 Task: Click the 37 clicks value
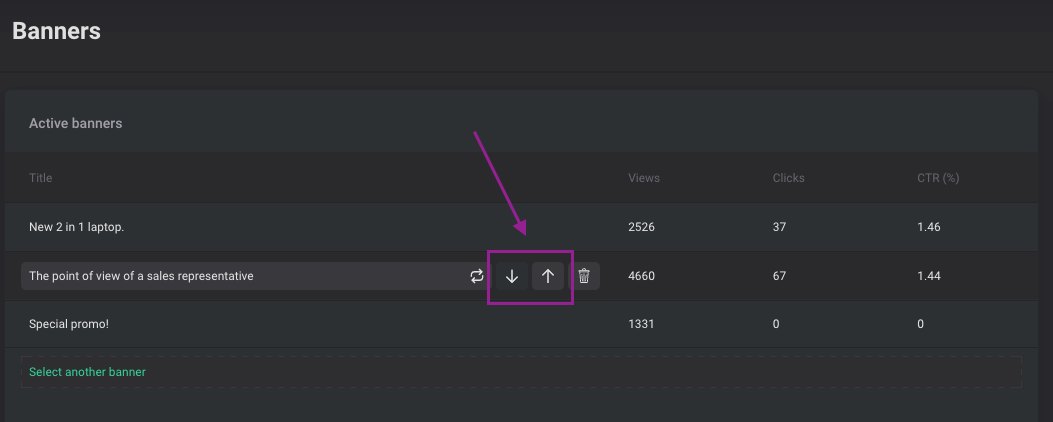tap(779, 227)
